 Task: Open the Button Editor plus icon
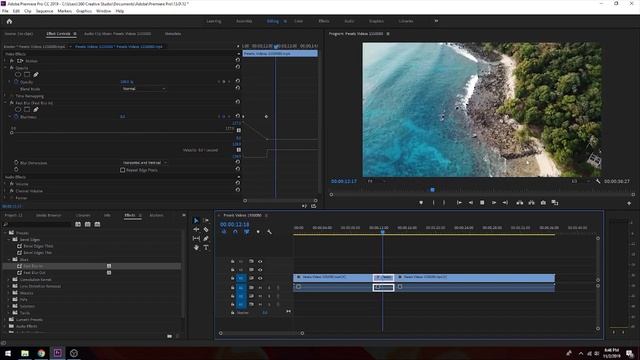click(629, 203)
